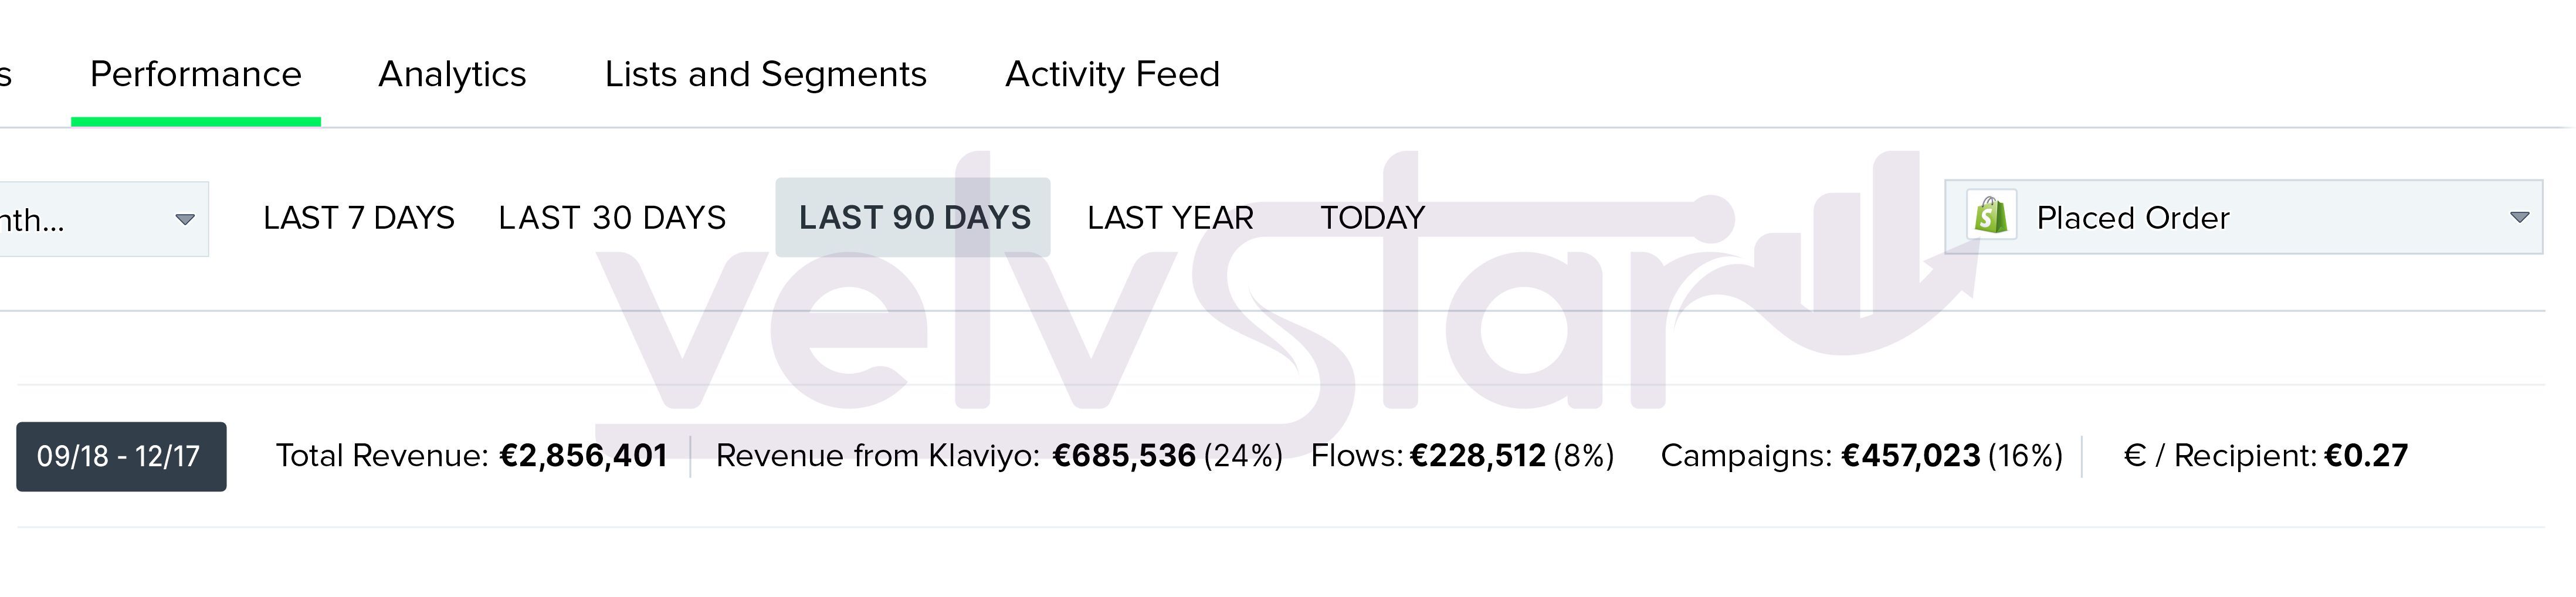This screenshot has height=597, width=2576.
Task: Click Revenue from Klaviyo €685,536 value
Action: pos(1124,456)
